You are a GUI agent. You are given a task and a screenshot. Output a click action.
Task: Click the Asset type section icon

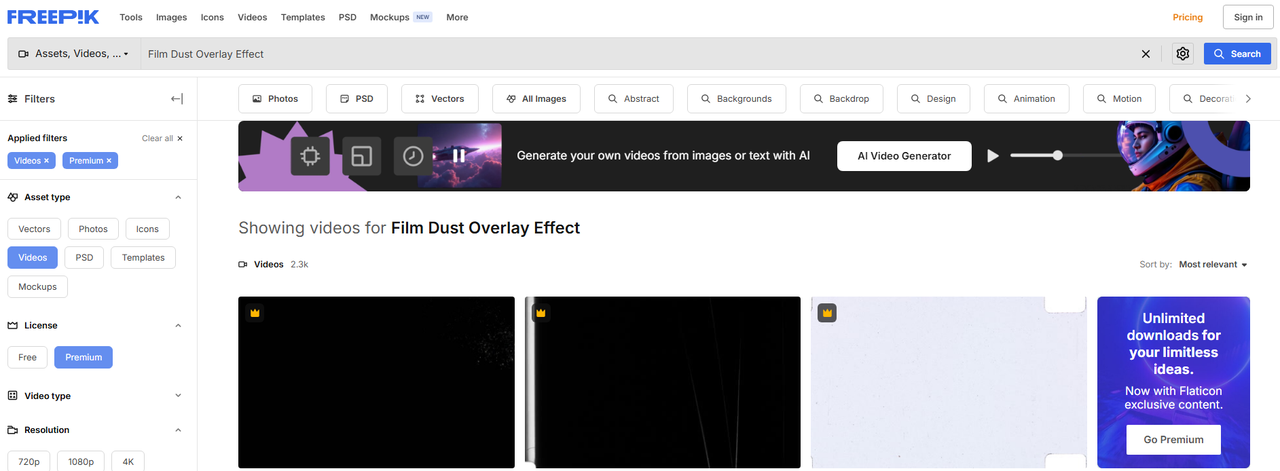click(x=14, y=197)
